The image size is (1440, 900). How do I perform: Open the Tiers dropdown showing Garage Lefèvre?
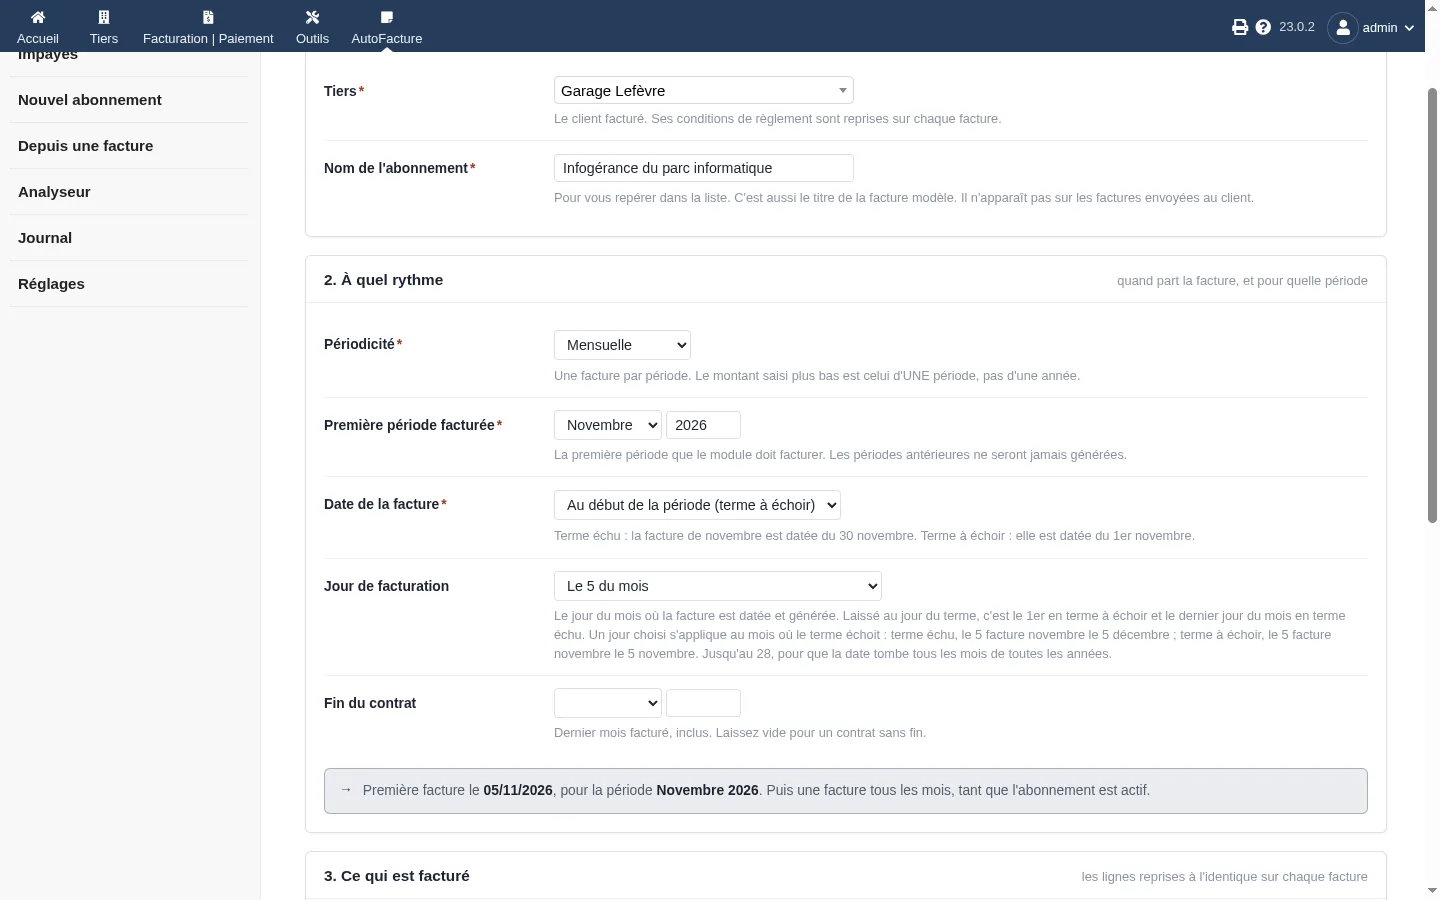point(704,91)
